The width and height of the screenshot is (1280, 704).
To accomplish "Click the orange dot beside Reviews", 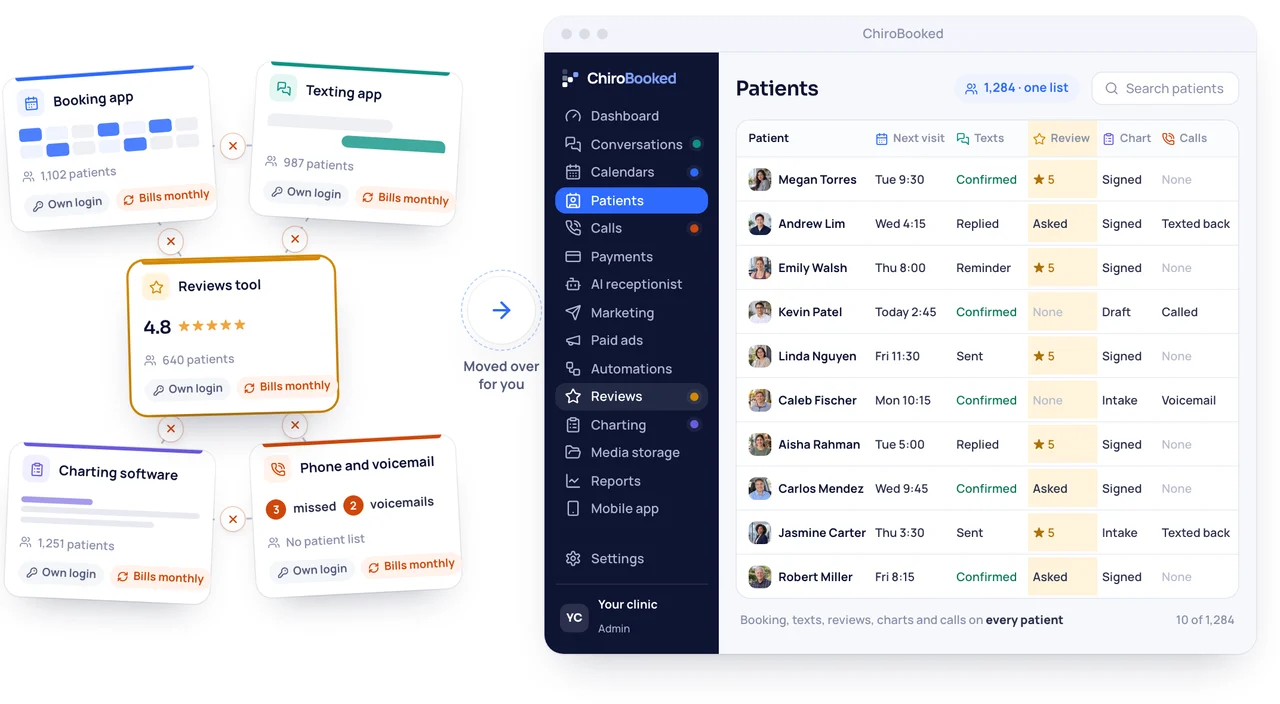I will pyautogui.click(x=694, y=397).
